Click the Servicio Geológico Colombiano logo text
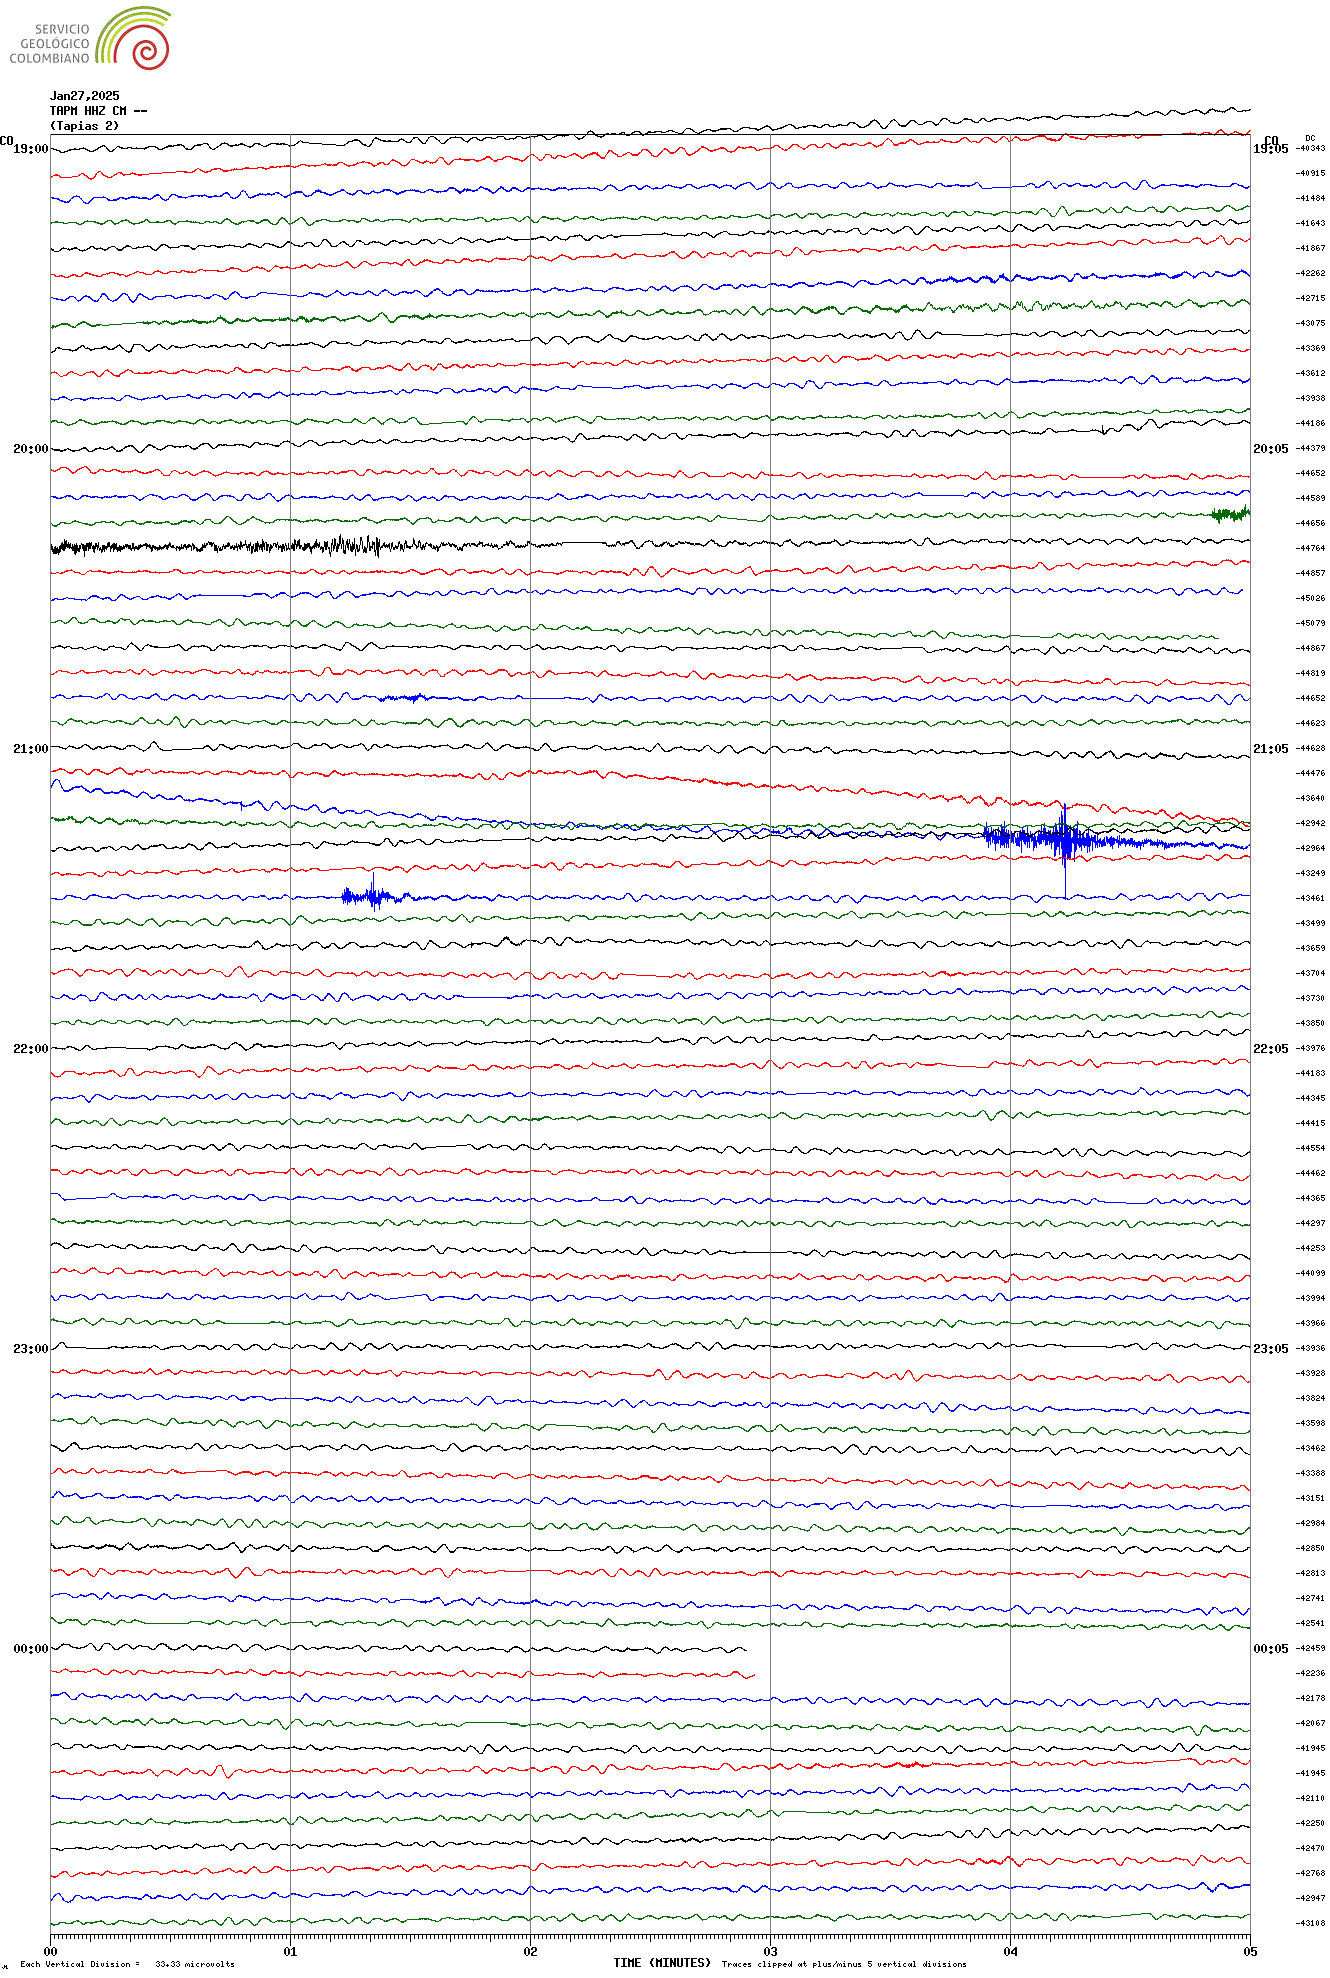 [50, 44]
